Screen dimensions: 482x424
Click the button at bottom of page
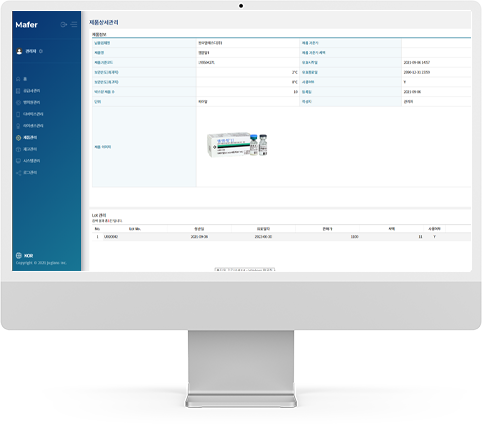[x=245, y=269]
